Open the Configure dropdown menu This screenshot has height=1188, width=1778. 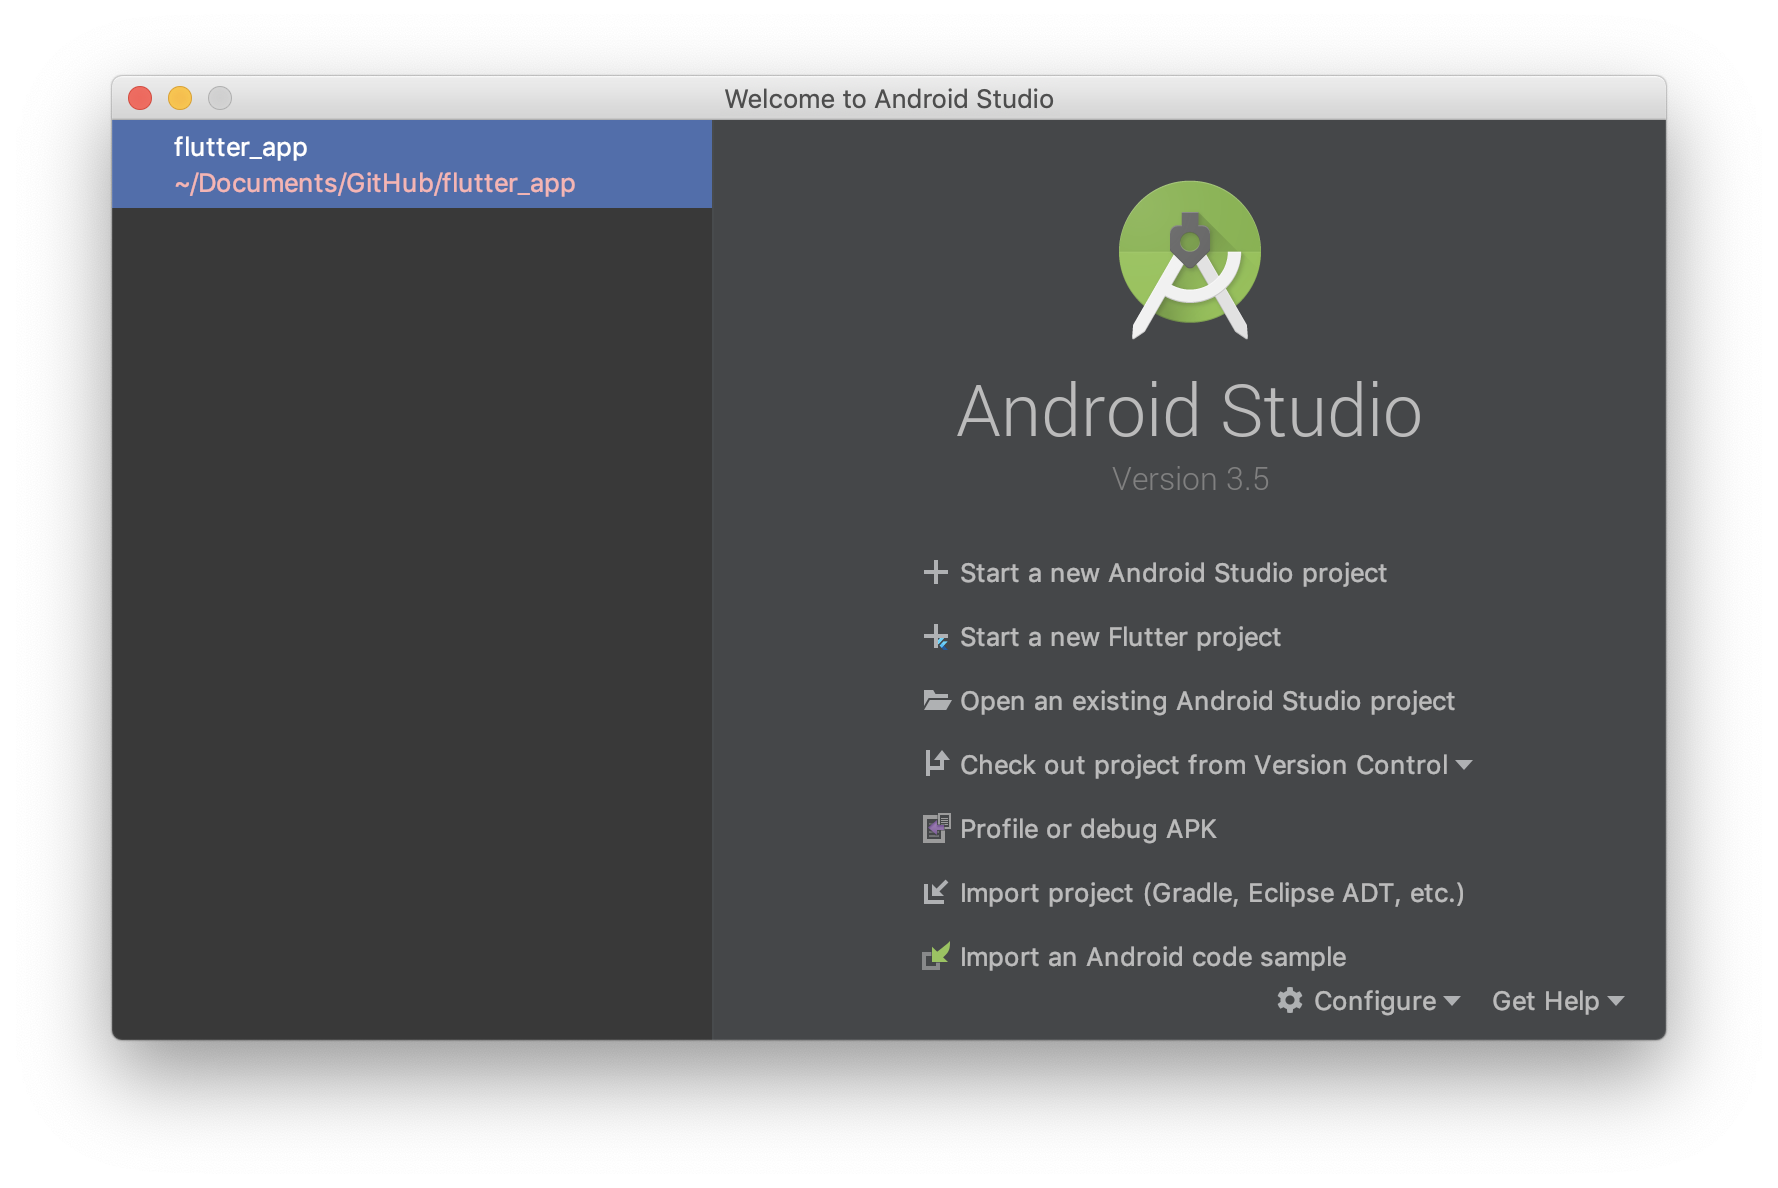[1369, 1001]
